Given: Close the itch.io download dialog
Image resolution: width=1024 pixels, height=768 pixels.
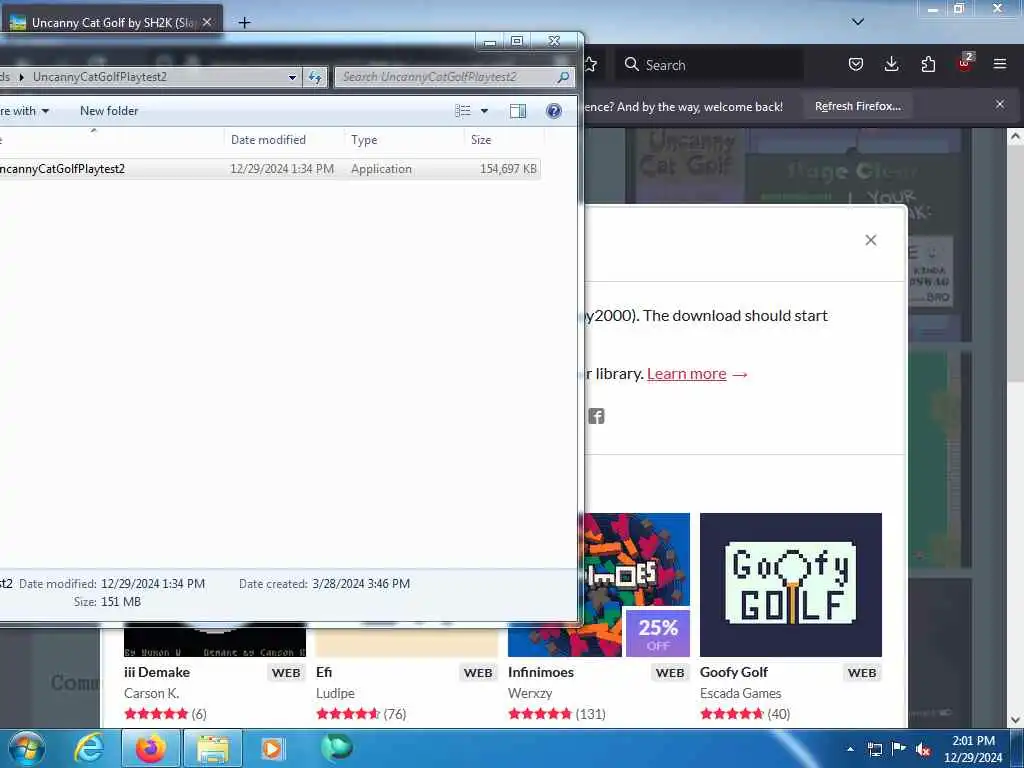Looking at the screenshot, I should [871, 240].
